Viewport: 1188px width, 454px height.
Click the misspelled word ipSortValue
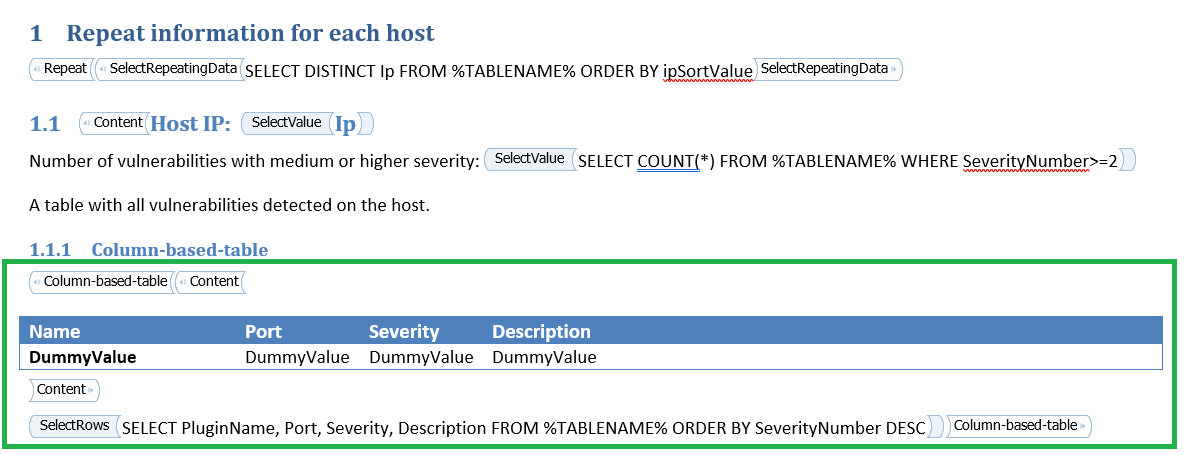(x=709, y=70)
